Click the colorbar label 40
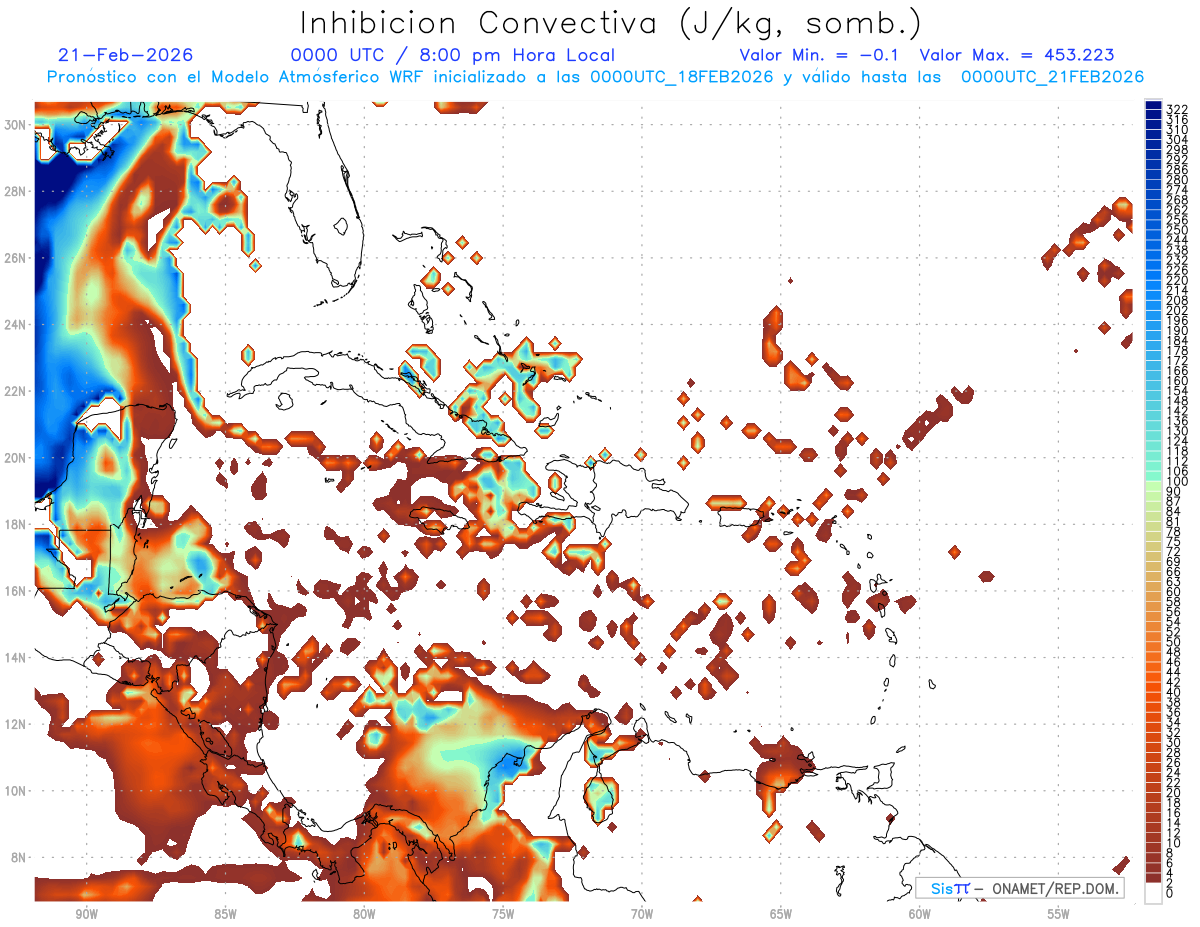The height and width of the screenshot is (927, 1200). [x=1174, y=692]
